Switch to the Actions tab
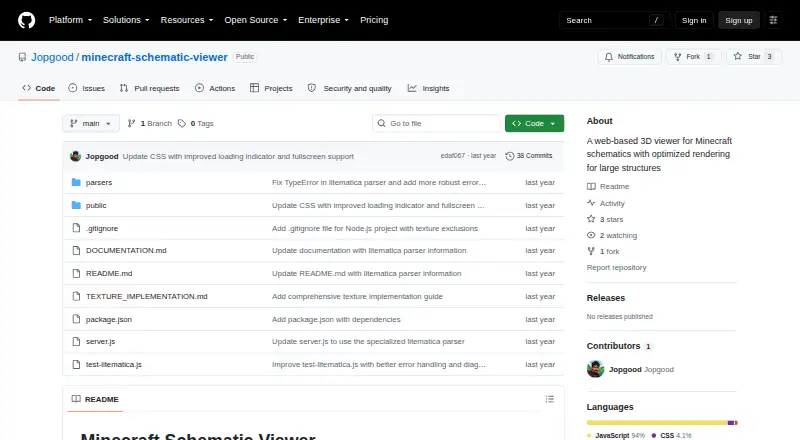The width and height of the screenshot is (800, 440). [215, 88]
